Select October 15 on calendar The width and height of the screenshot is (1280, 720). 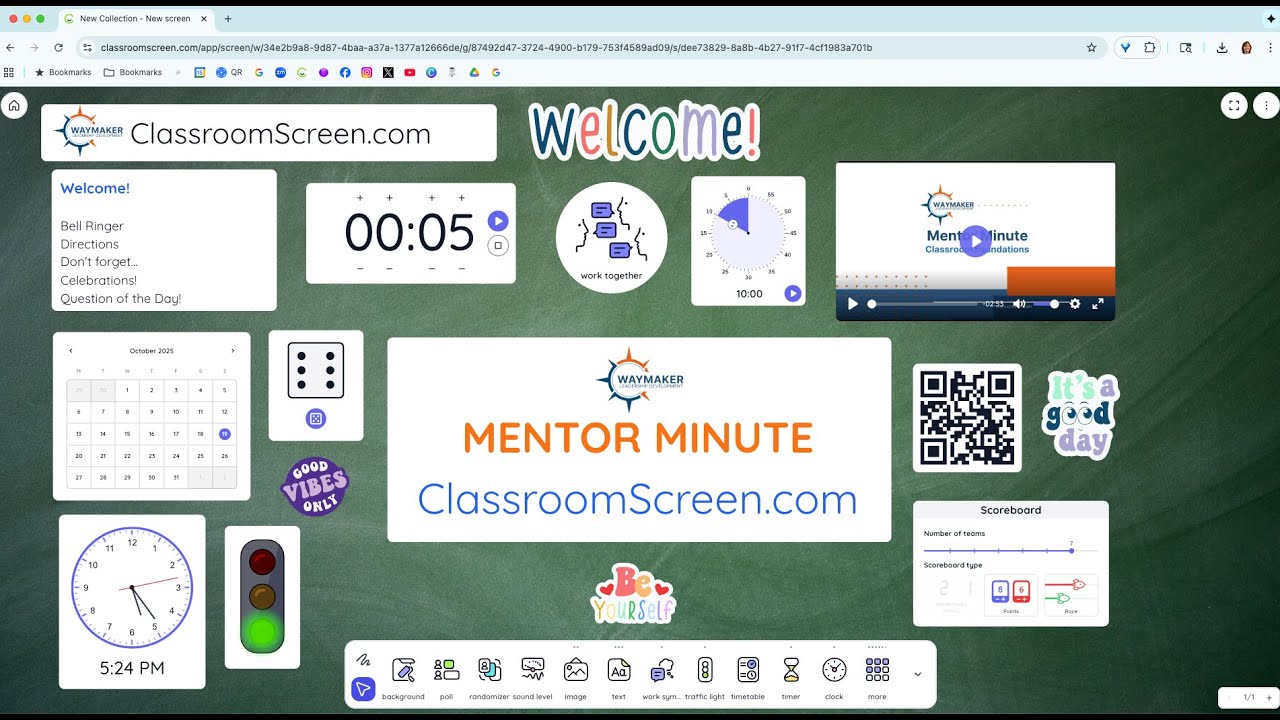128,434
